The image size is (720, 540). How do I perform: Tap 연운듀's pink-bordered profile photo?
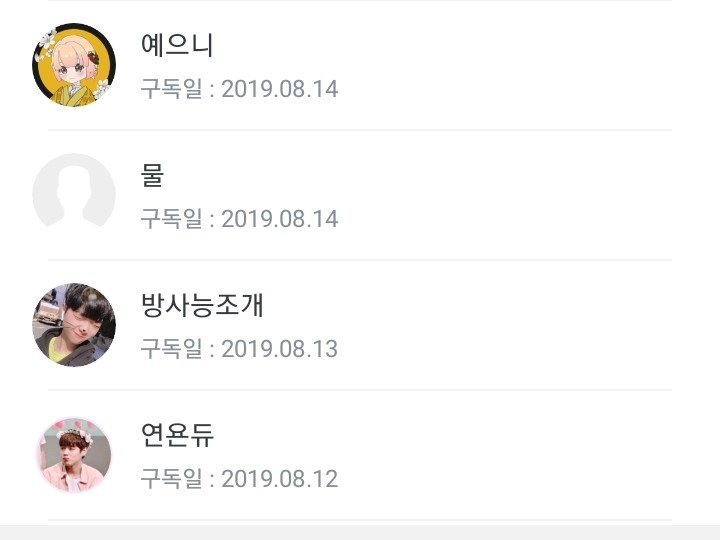(74, 455)
